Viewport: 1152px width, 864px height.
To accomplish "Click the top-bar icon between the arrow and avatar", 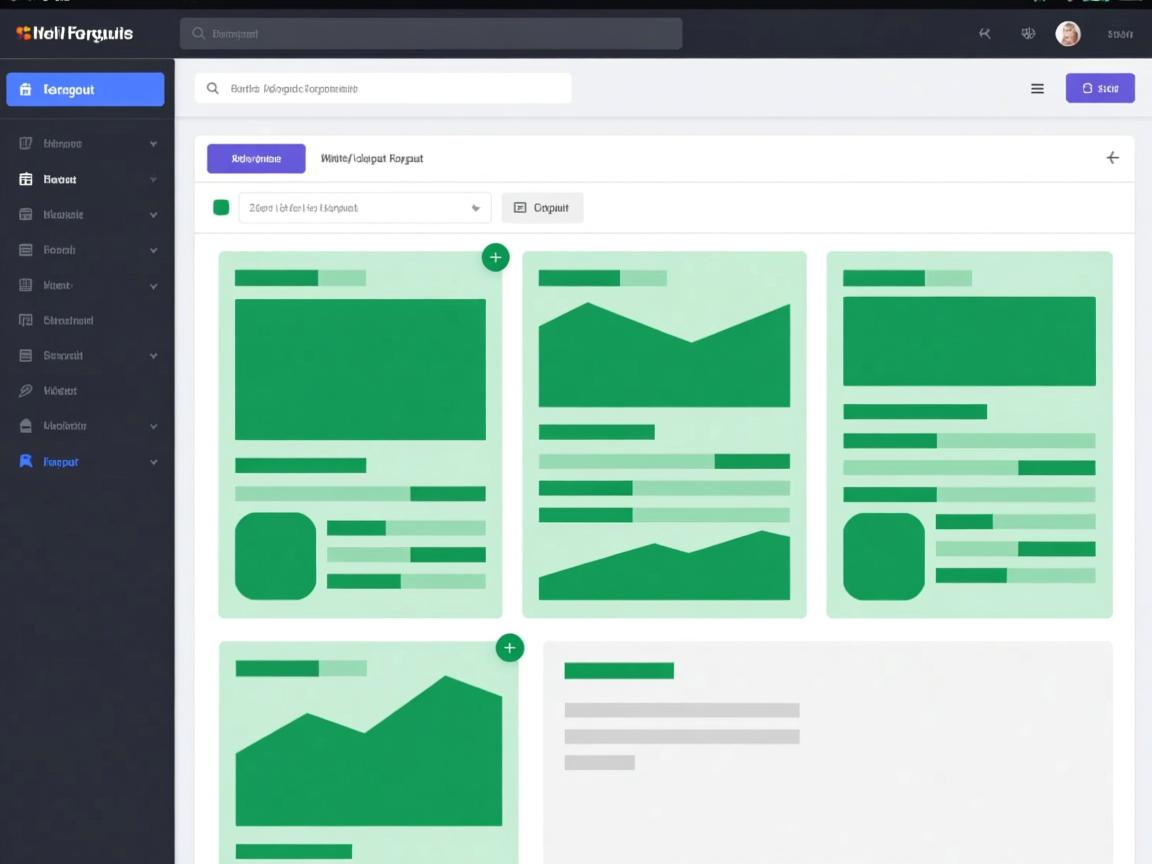I will 1027,34.
